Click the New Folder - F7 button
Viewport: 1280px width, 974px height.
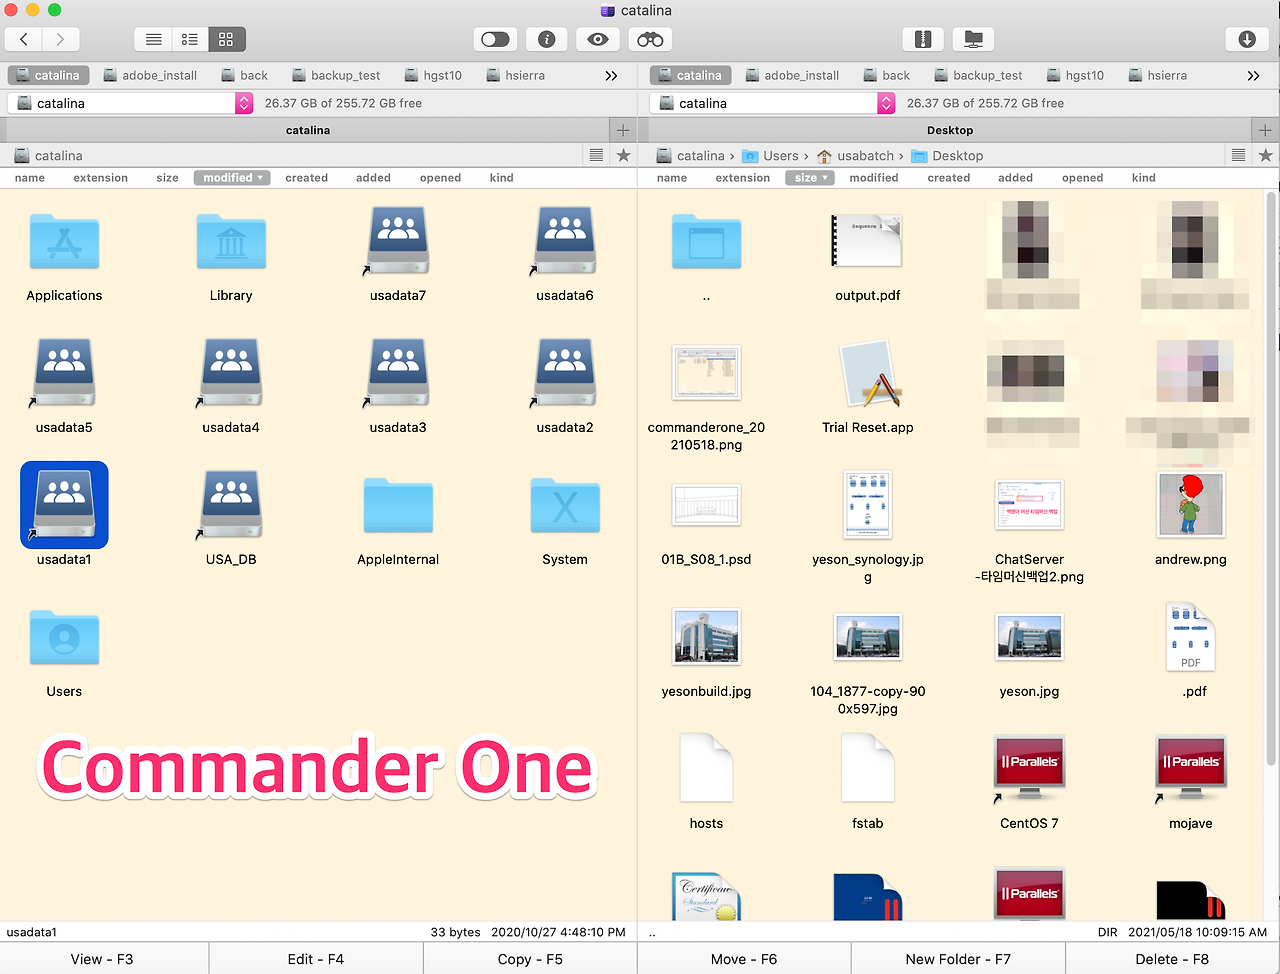(x=957, y=958)
